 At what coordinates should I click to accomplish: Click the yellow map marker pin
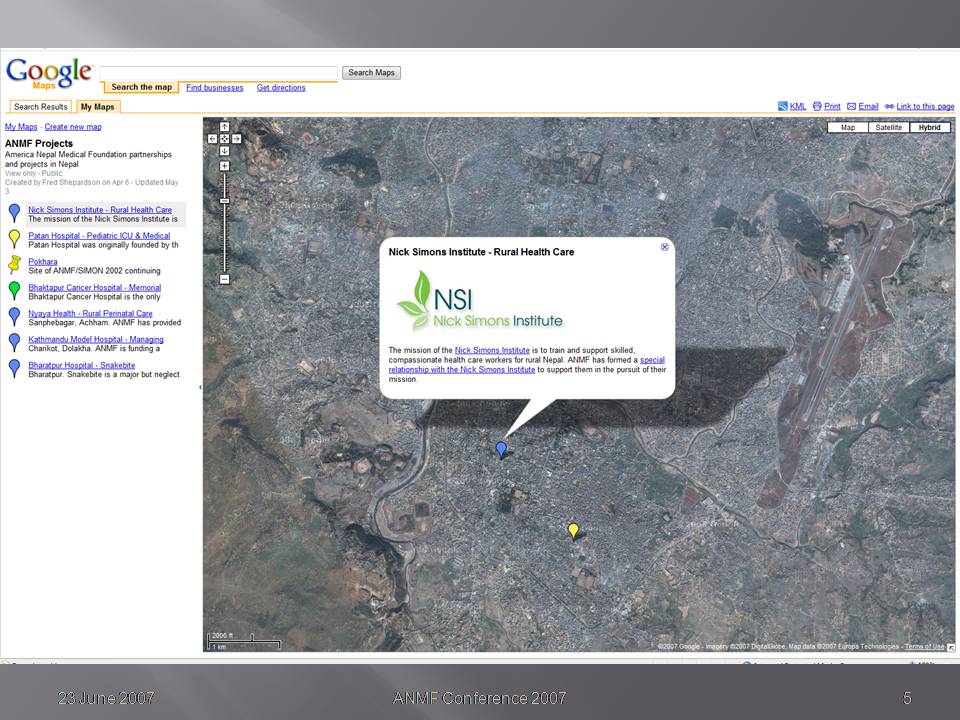point(573,529)
